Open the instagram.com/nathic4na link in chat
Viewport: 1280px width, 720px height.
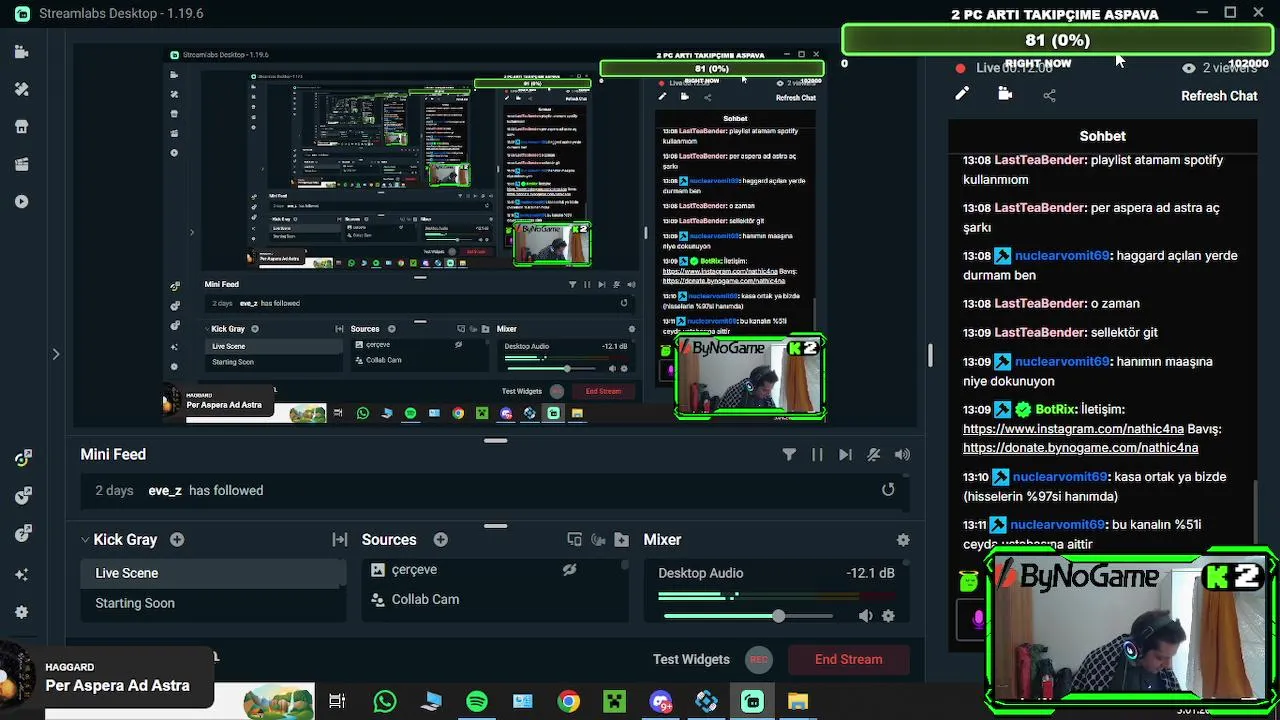(x=1073, y=428)
